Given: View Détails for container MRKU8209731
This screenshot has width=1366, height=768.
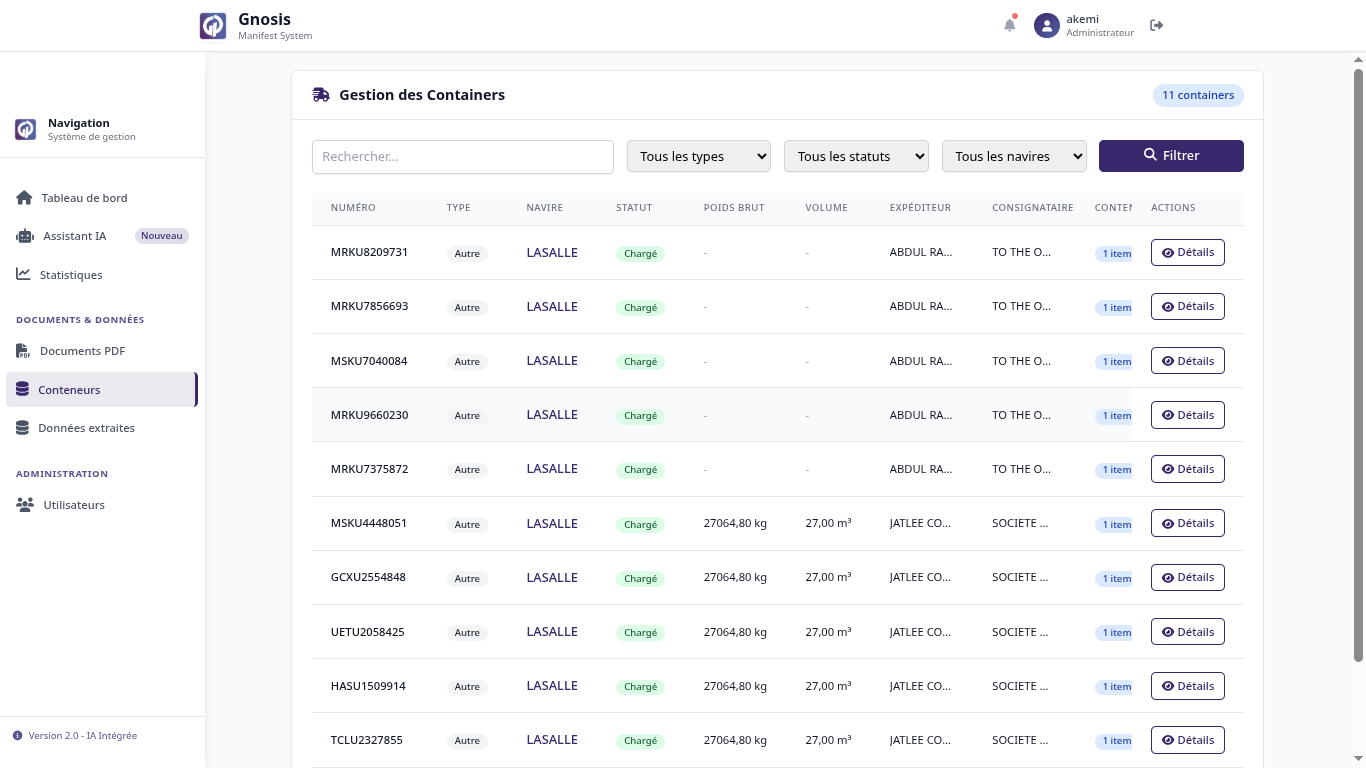Looking at the screenshot, I should point(1187,253).
